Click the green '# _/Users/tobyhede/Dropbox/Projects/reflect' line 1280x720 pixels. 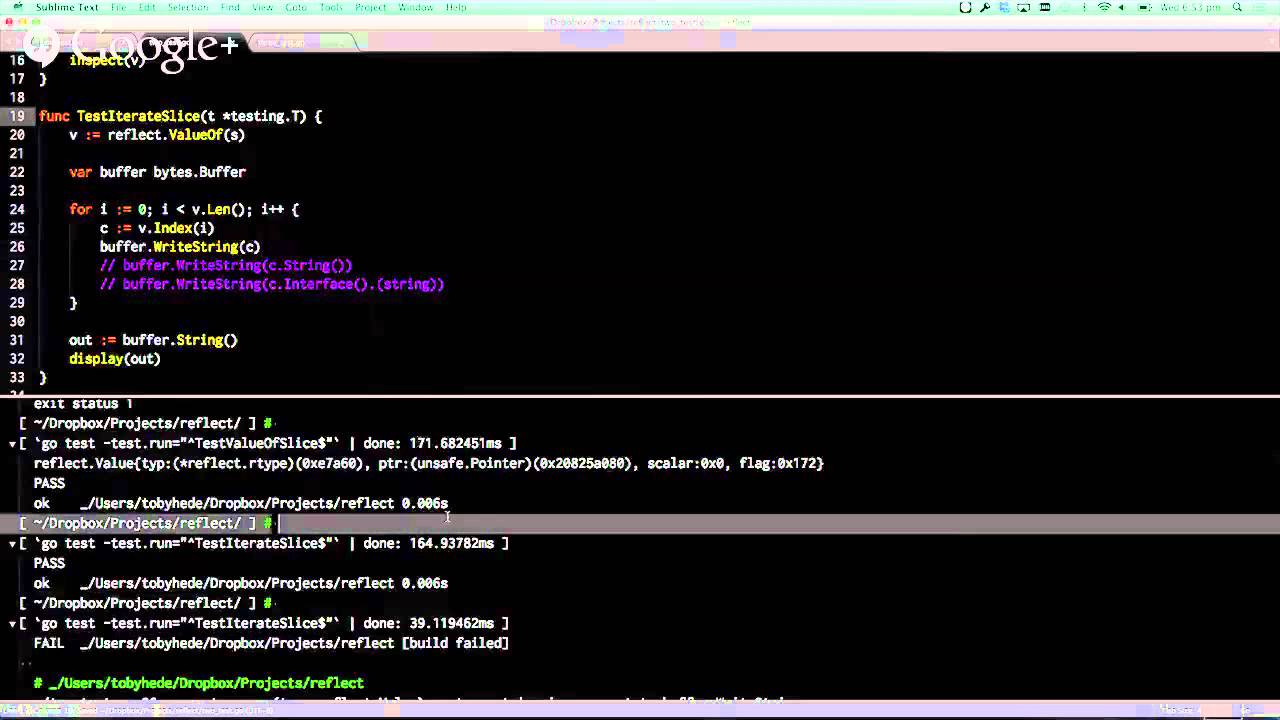pyautogui.click(x=199, y=683)
